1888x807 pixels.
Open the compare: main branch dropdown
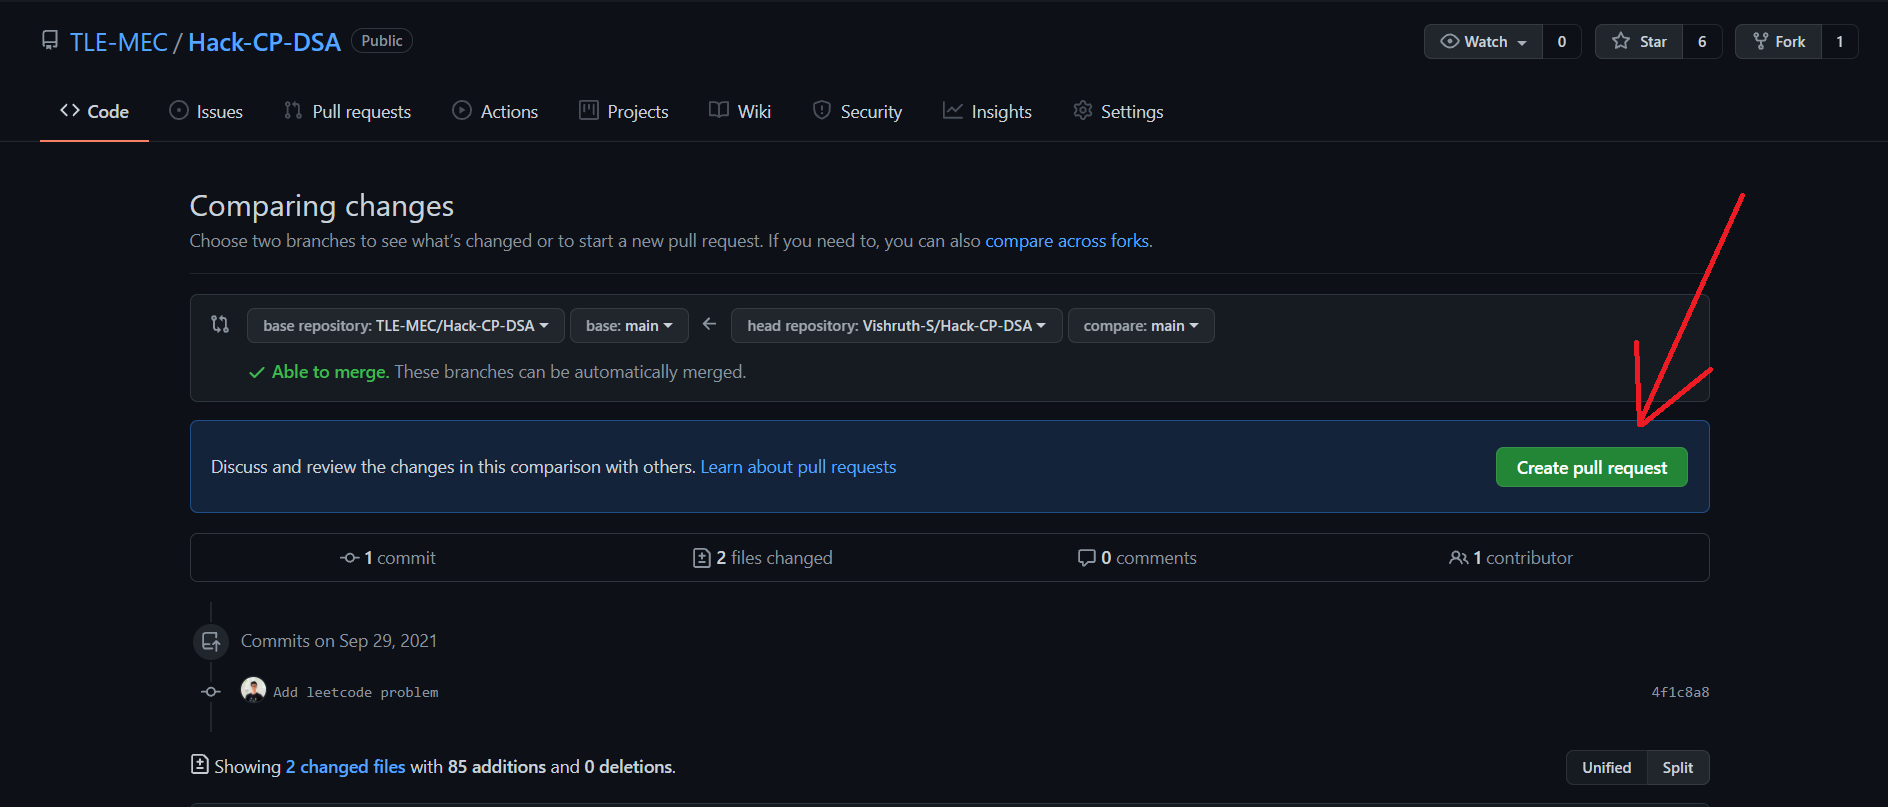click(1141, 326)
